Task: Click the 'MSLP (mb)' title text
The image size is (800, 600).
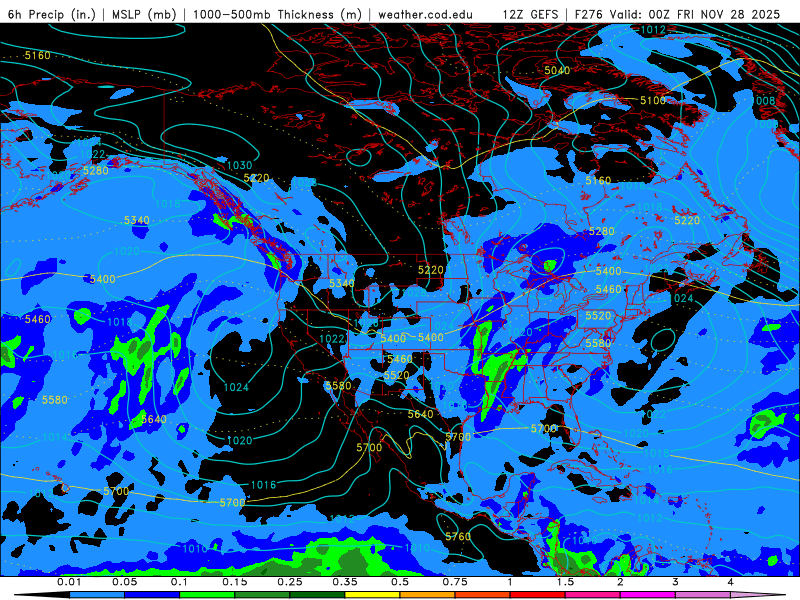Action: [142, 14]
